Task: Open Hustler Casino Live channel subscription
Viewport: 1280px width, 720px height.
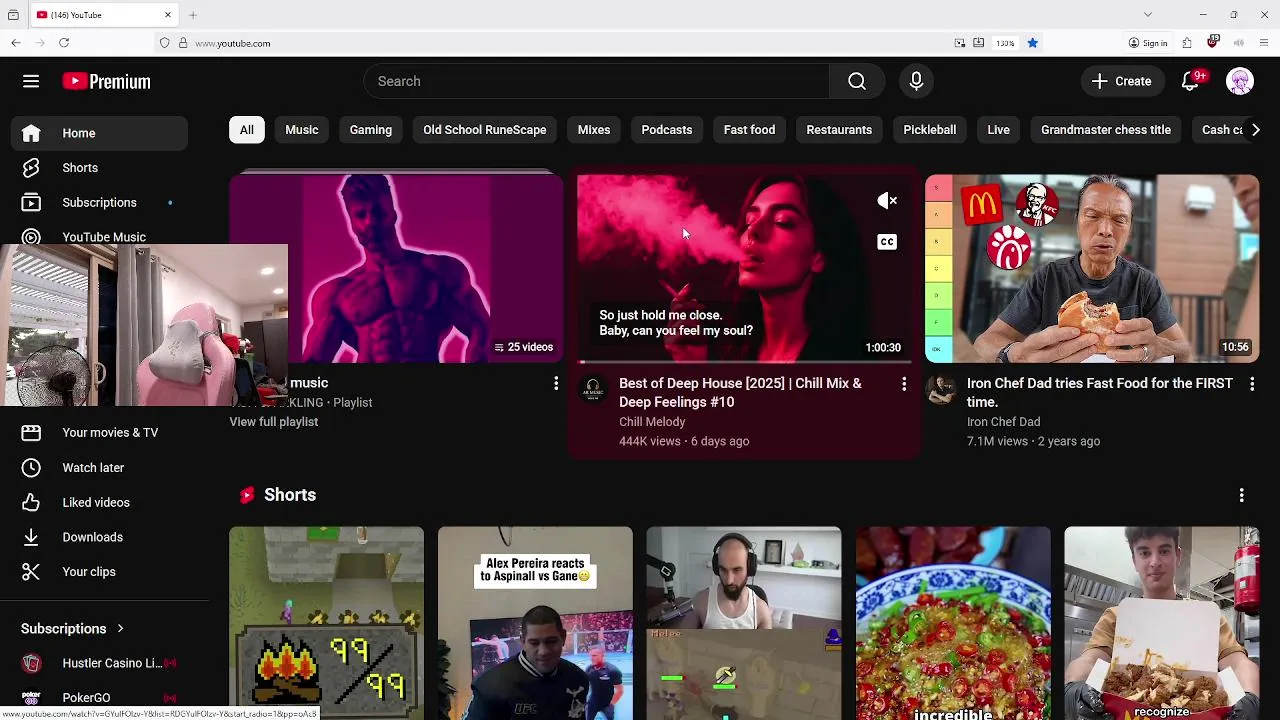Action: 99,663
